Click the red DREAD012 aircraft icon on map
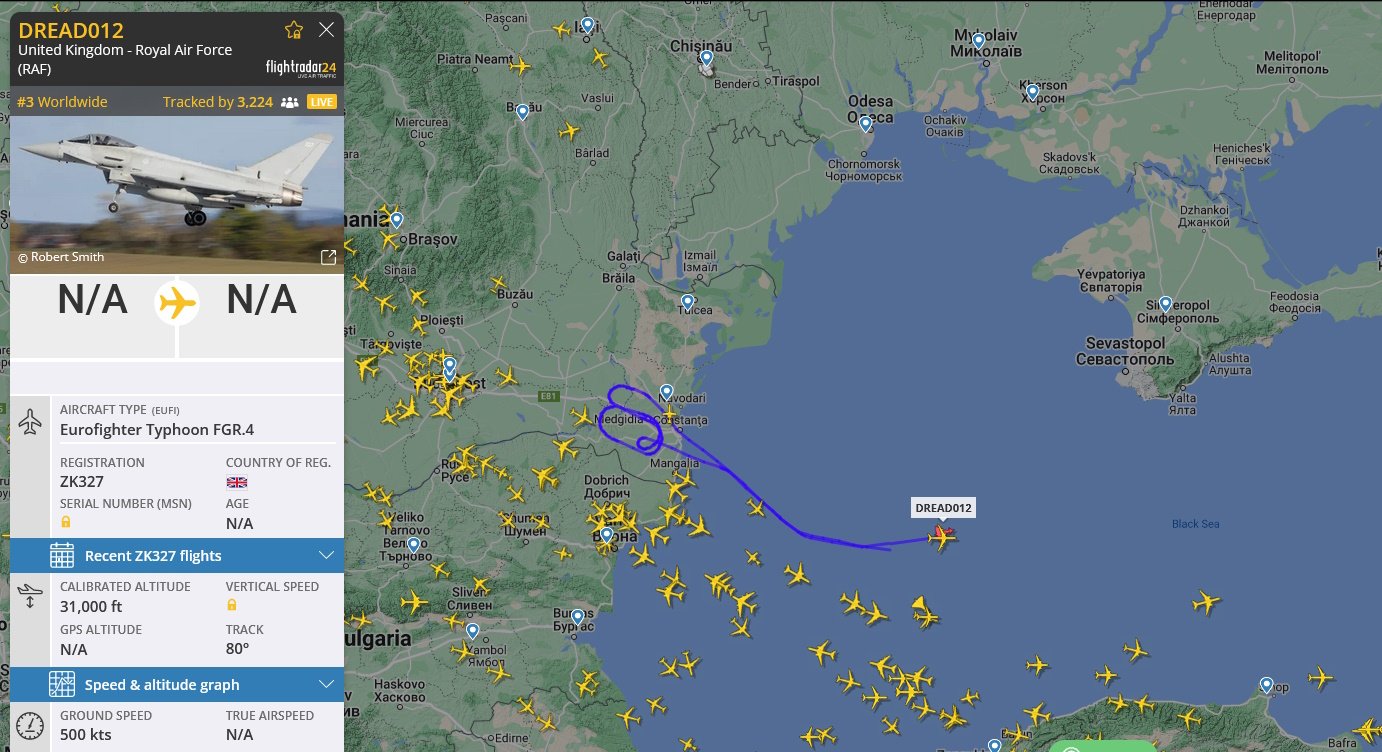The image size is (1382, 752). [941, 537]
